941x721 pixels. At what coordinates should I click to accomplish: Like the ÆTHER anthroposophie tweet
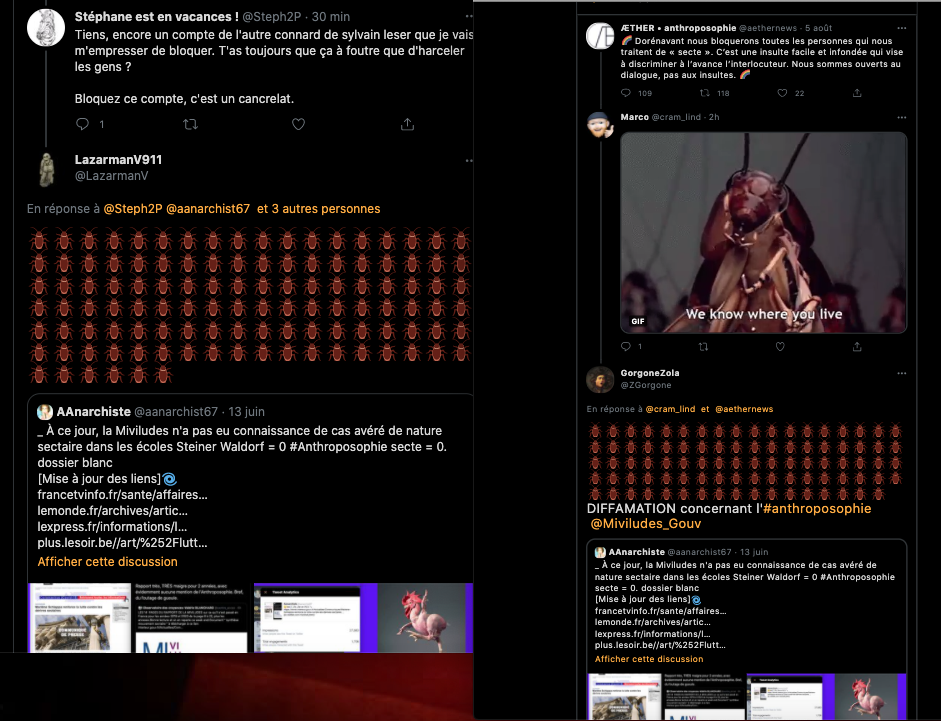[x=782, y=93]
